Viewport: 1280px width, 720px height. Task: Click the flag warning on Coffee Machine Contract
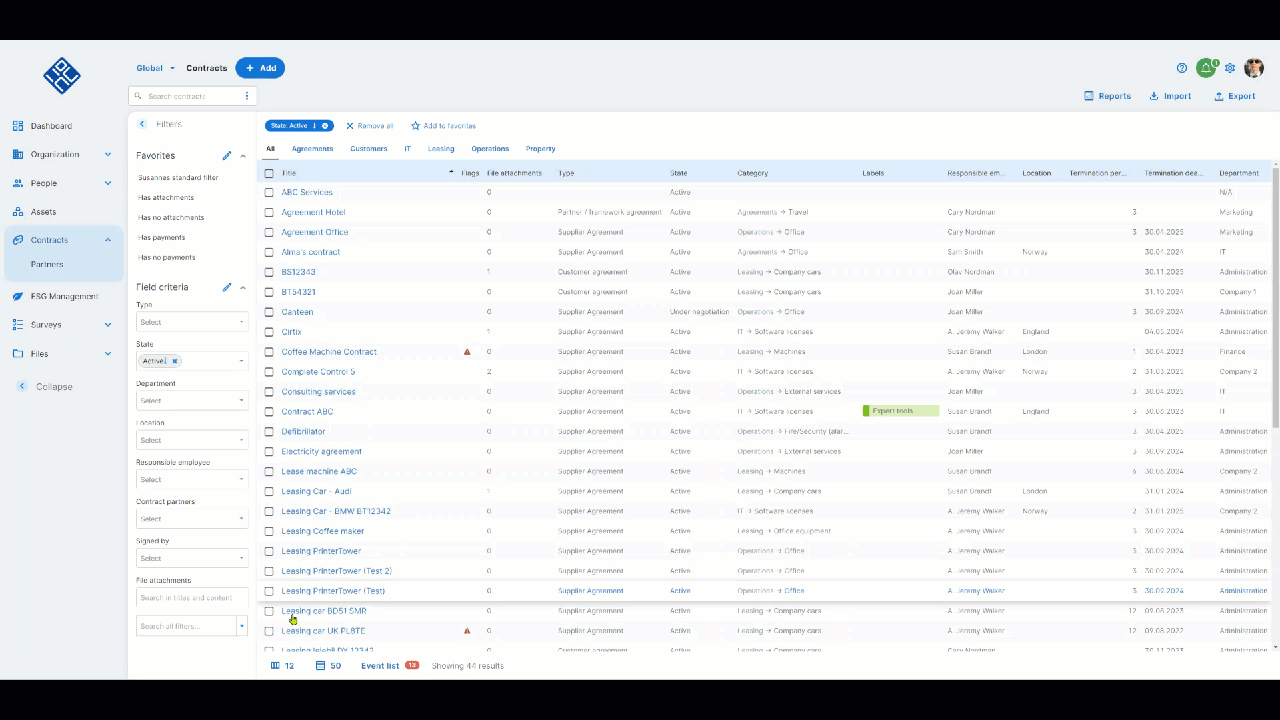(x=467, y=352)
